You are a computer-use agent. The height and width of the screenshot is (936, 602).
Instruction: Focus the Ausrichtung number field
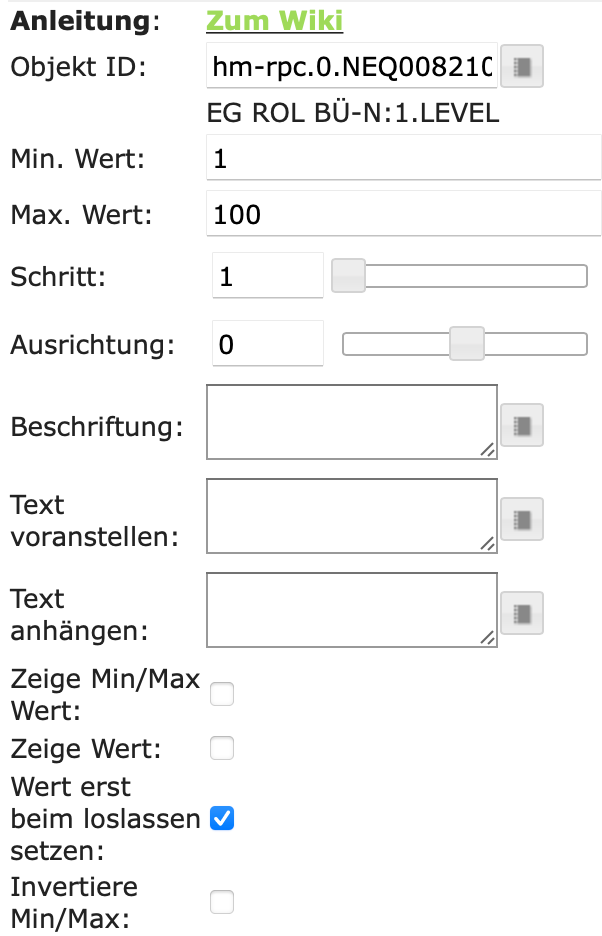(267, 344)
